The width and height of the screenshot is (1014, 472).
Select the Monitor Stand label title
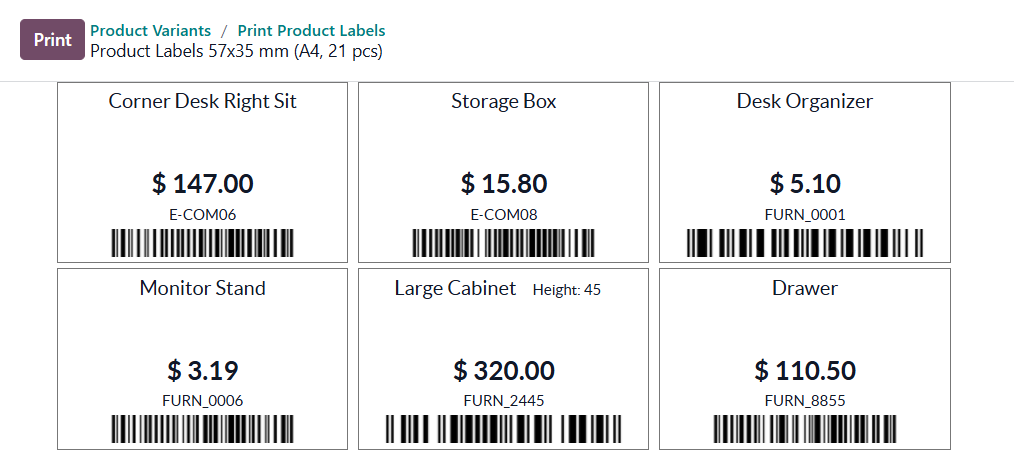point(203,288)
